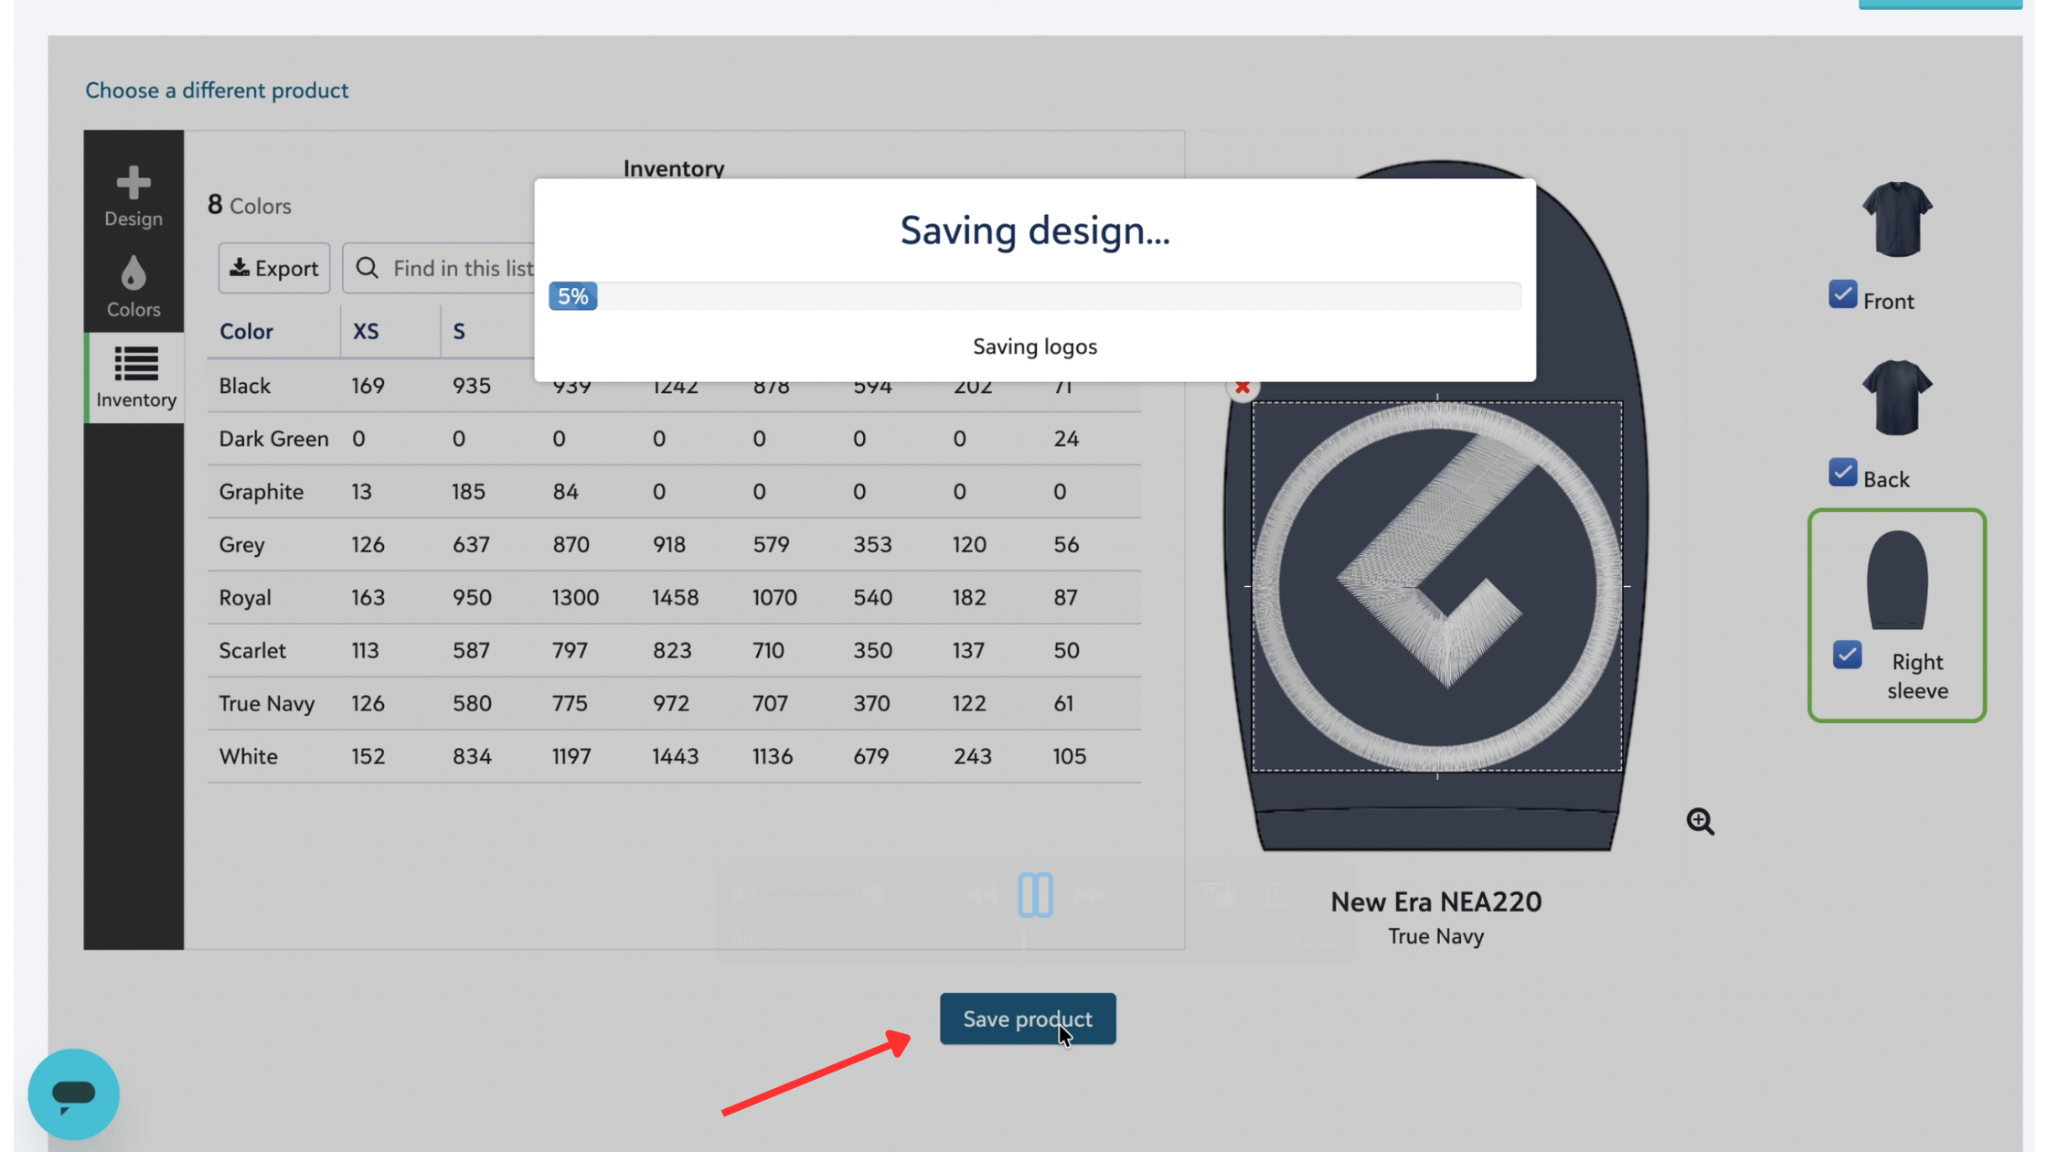Click the zoom-in magnifier icon

click(x=1699, y=821)
